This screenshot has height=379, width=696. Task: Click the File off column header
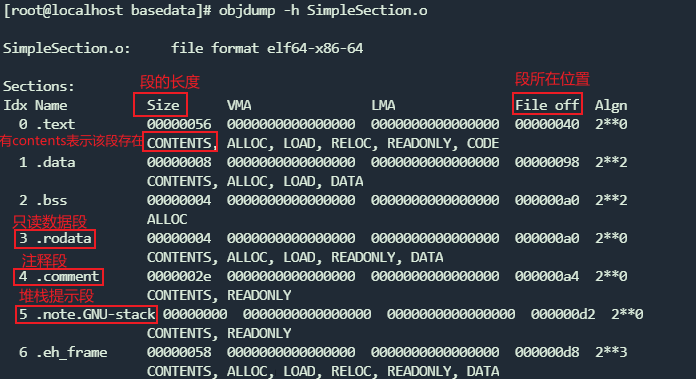pyautogui.click(x=547, y=105)
